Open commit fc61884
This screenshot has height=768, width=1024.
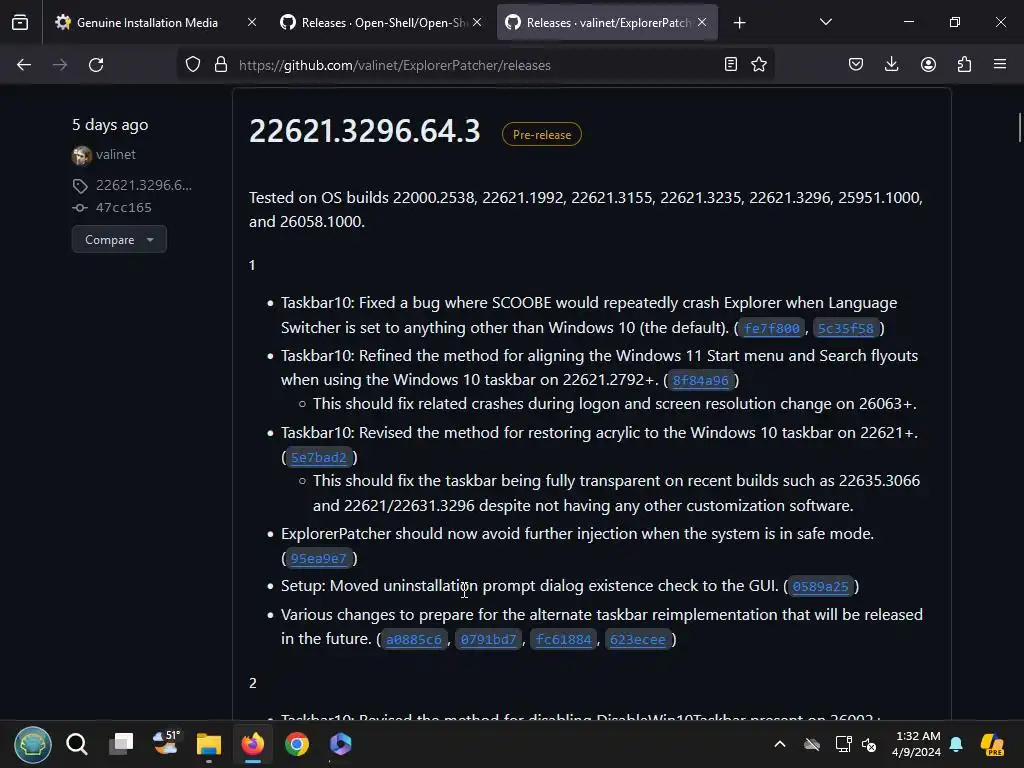563,639
